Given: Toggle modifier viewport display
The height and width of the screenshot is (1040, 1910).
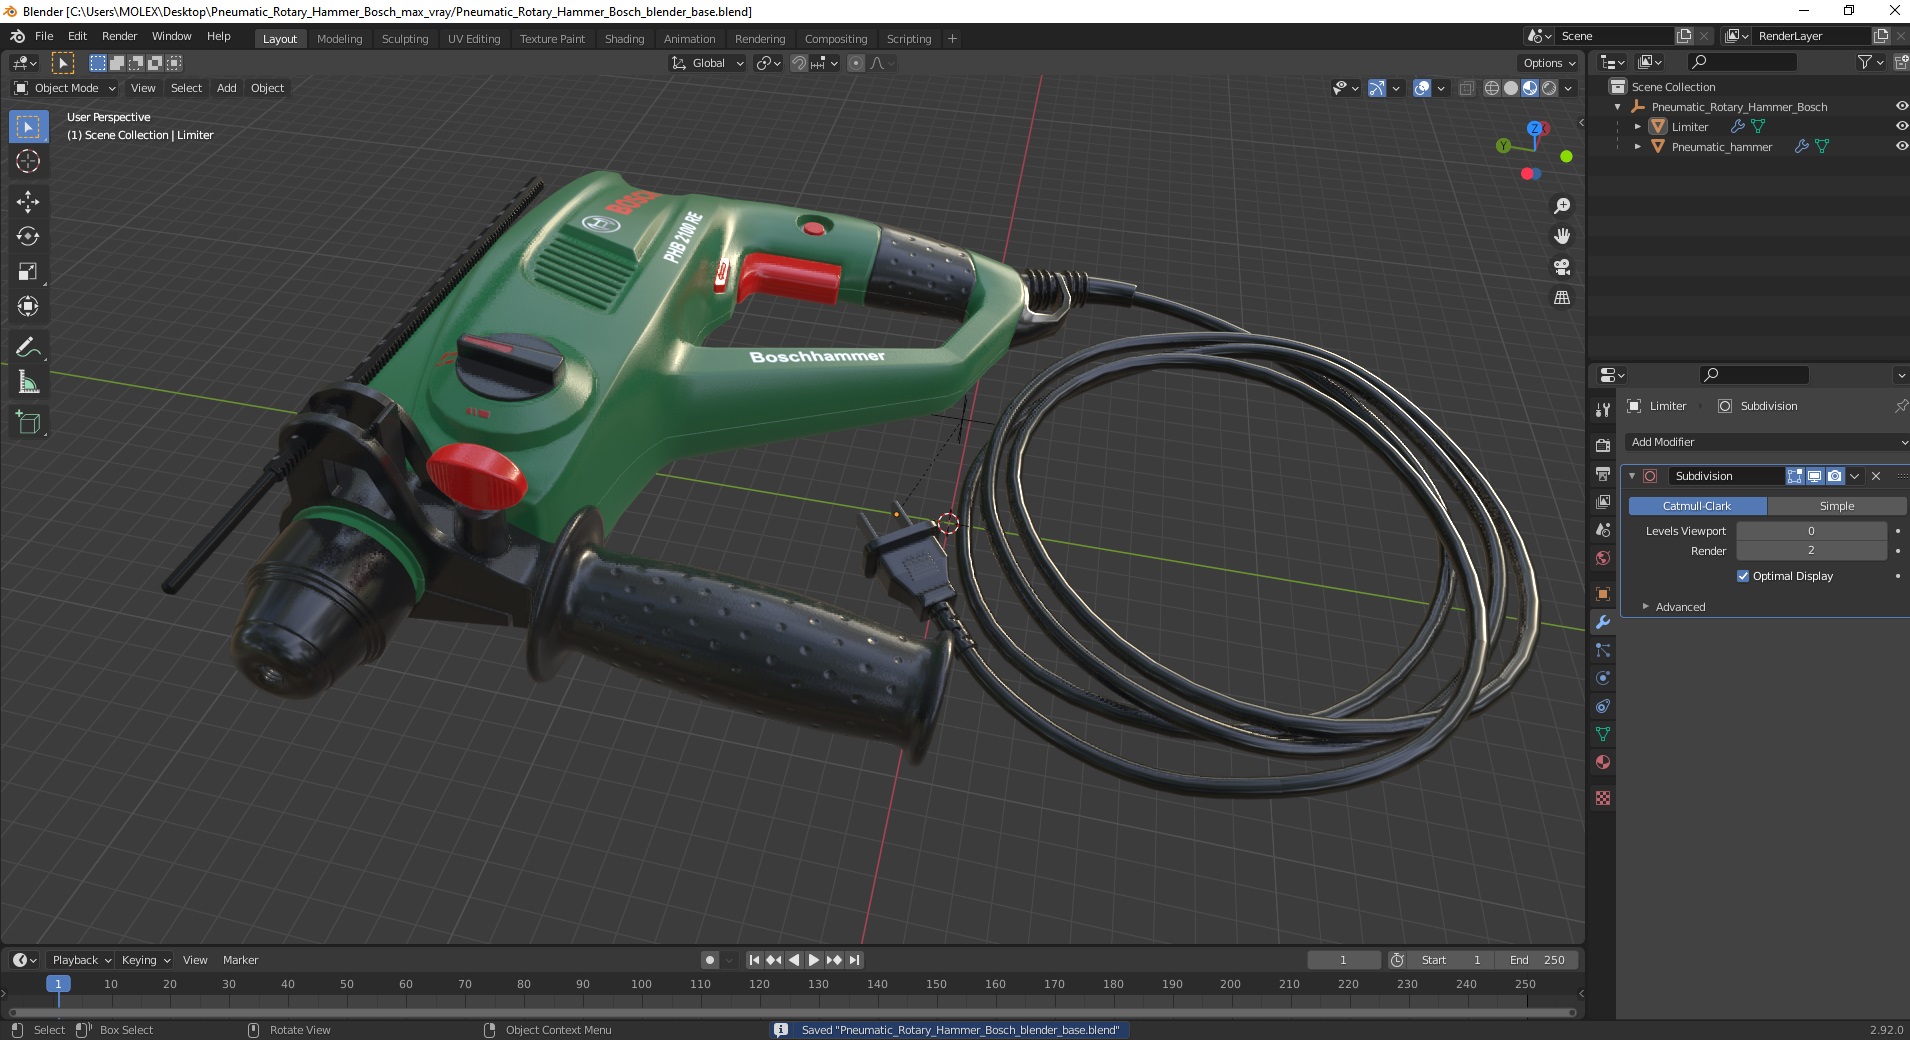Looking at the screenshot, I should 1814,476.
